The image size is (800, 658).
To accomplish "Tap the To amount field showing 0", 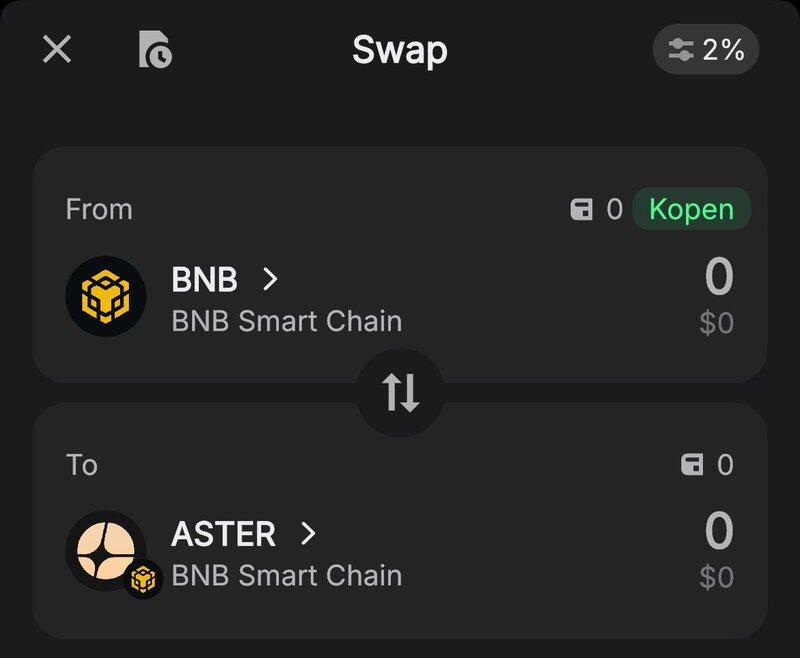I will coord(718,532).
